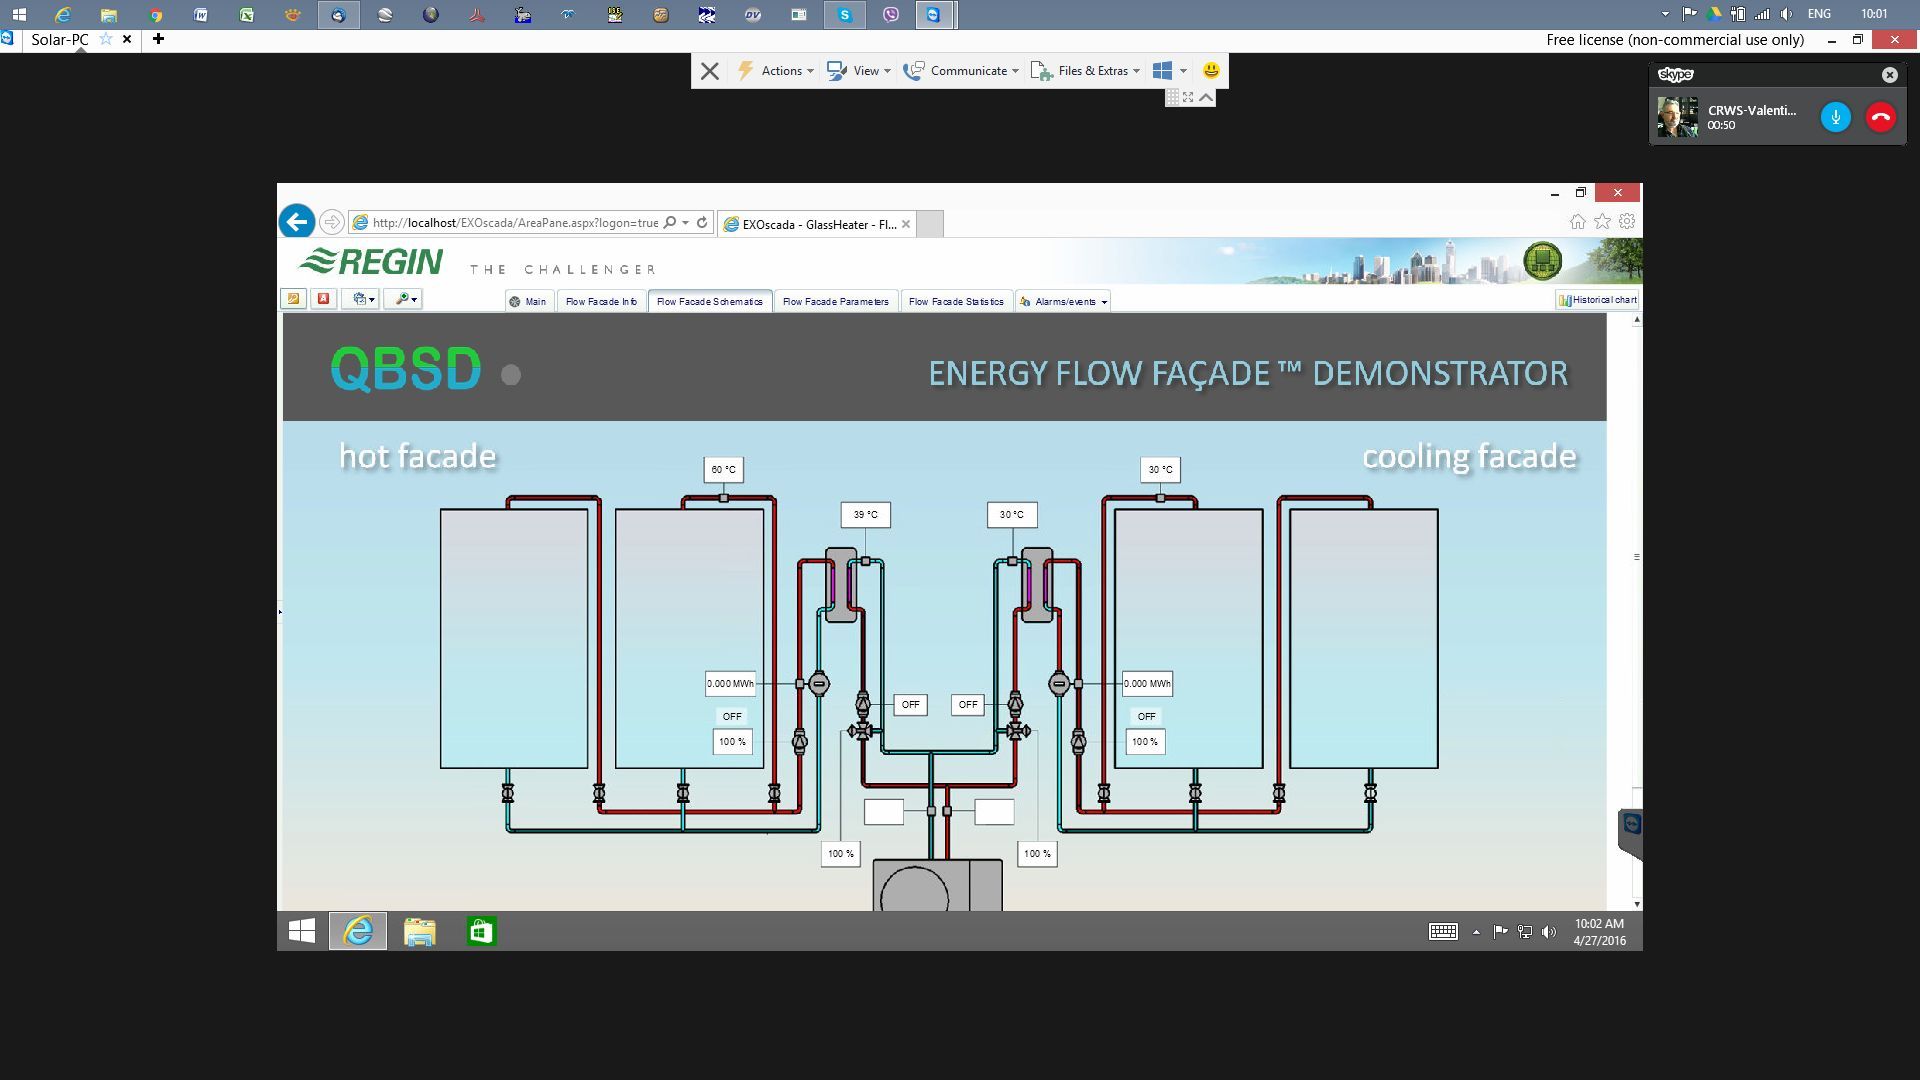Open the Main tab
Screen dimensions: 1920x1080
(x=528, y=301)
